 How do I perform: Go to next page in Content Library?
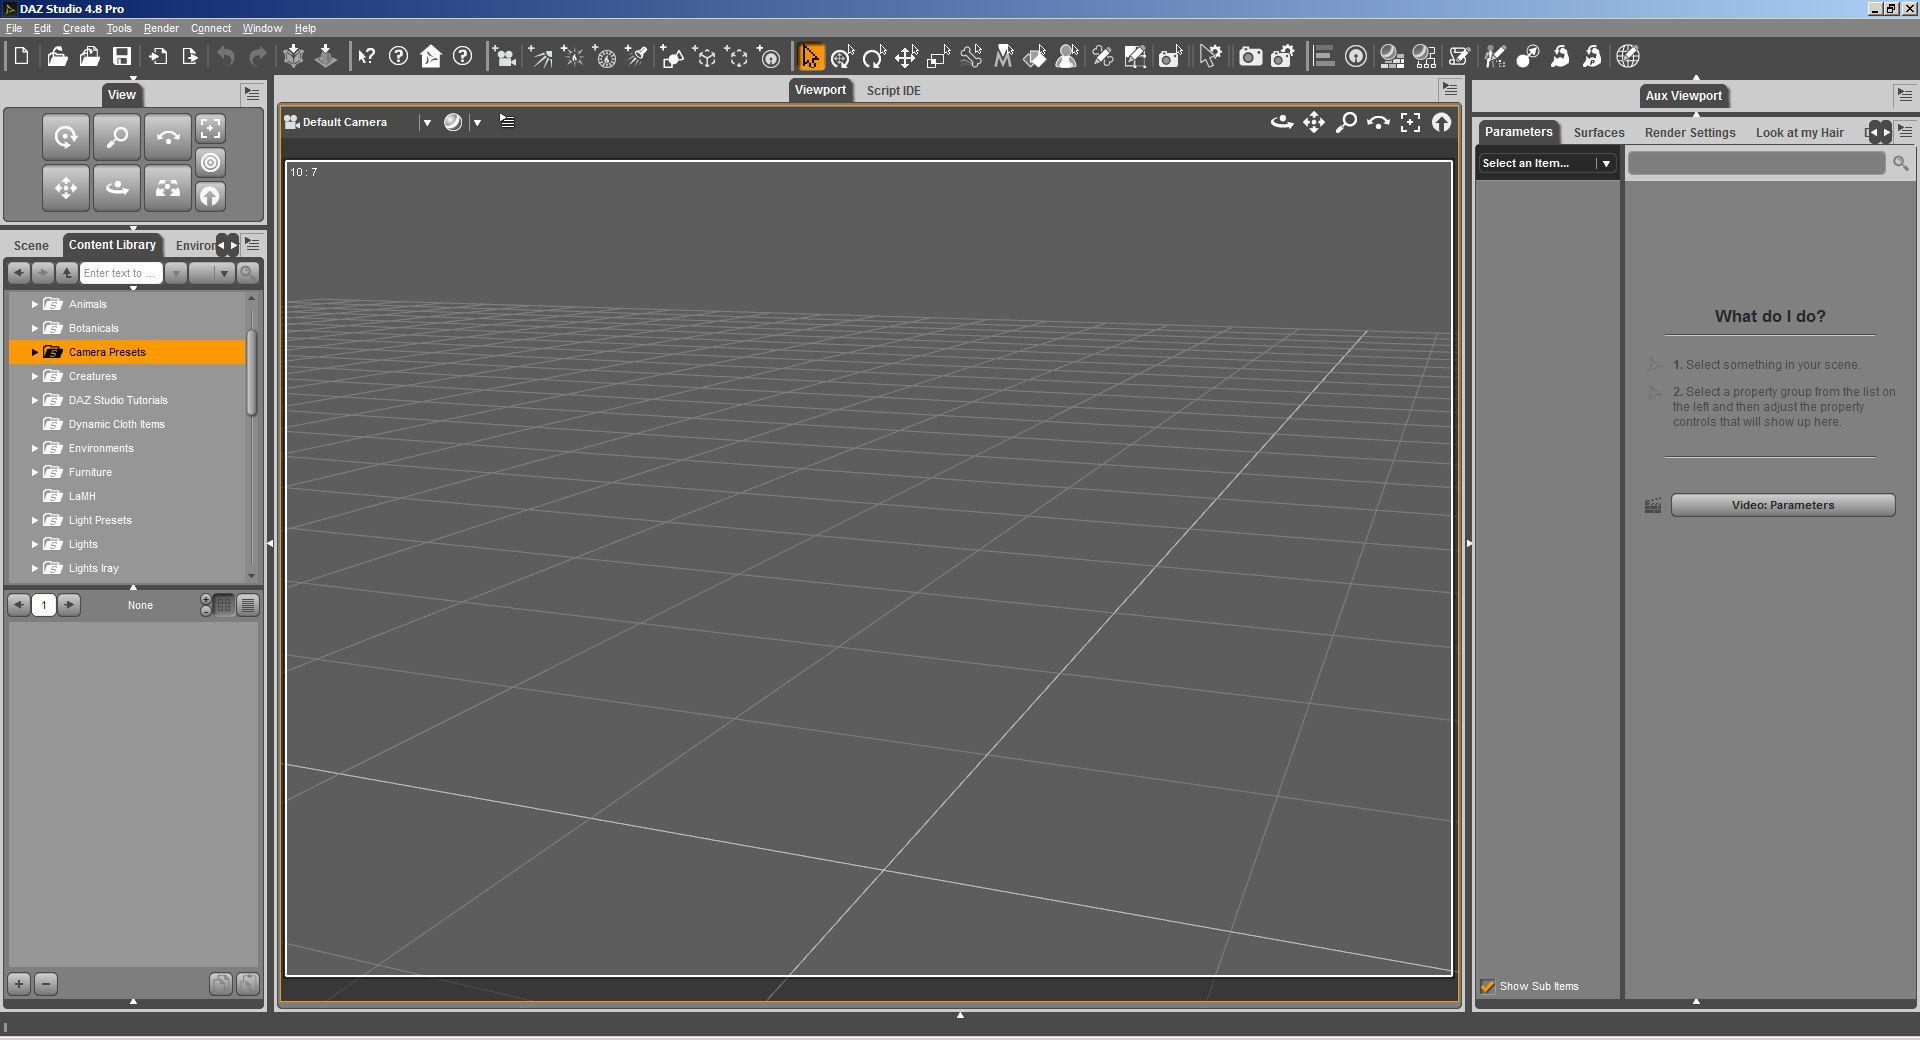click(69, 605)
